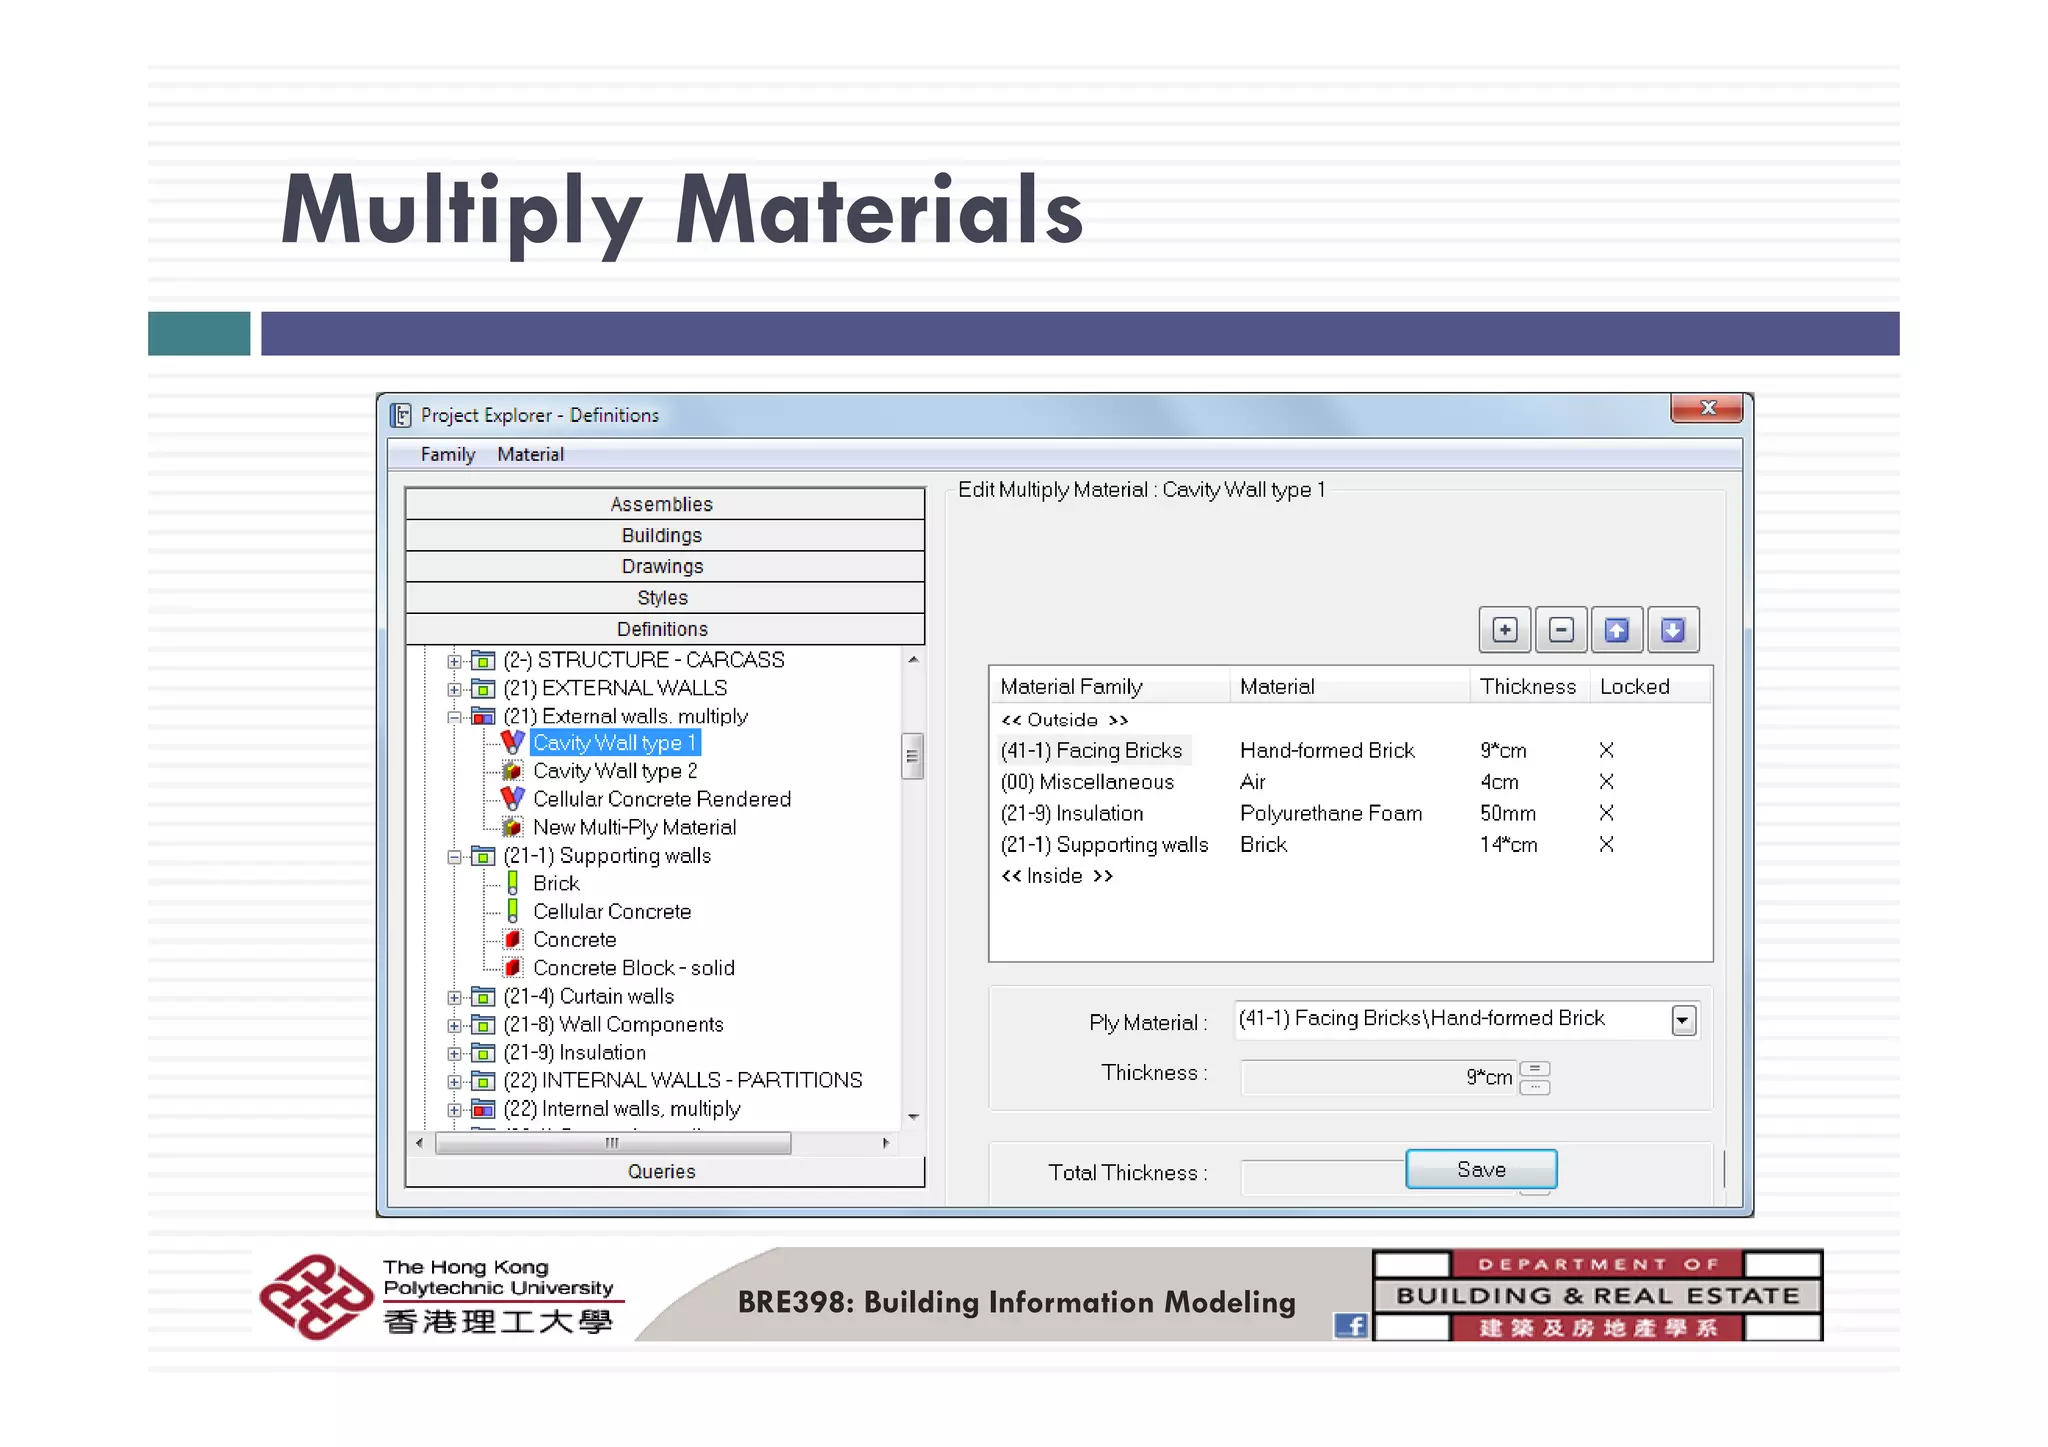2048x1447 pixels.
Task: Increase Thickness using the stepper up arrow
Action: (1534, 1069)
